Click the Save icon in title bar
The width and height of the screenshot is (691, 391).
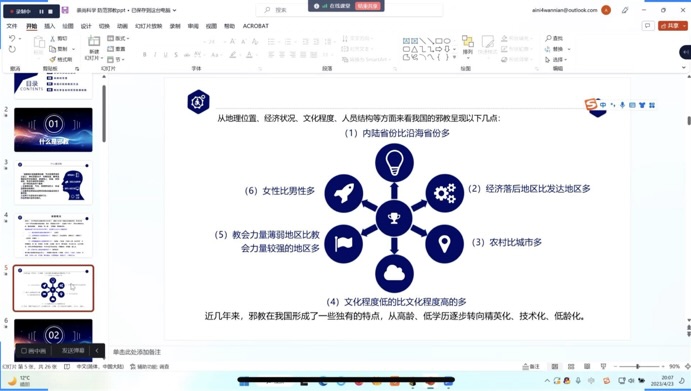[x=65, y=10]
